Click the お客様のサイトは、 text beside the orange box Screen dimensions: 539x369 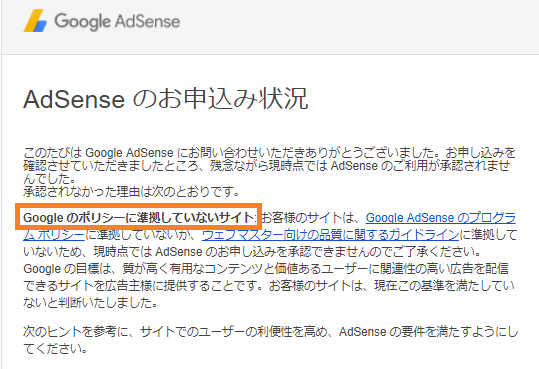[310, 218]
